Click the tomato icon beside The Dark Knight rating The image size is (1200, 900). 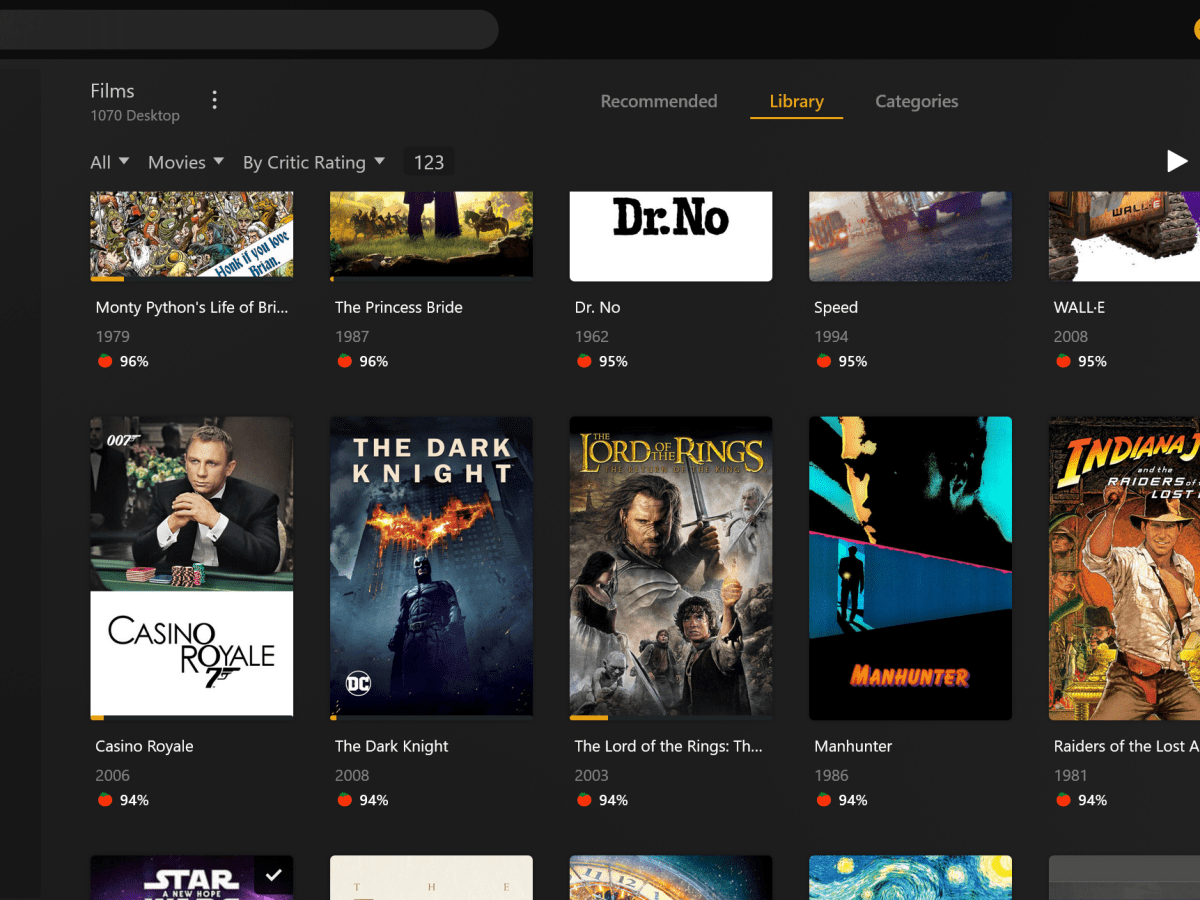(344, 799)
